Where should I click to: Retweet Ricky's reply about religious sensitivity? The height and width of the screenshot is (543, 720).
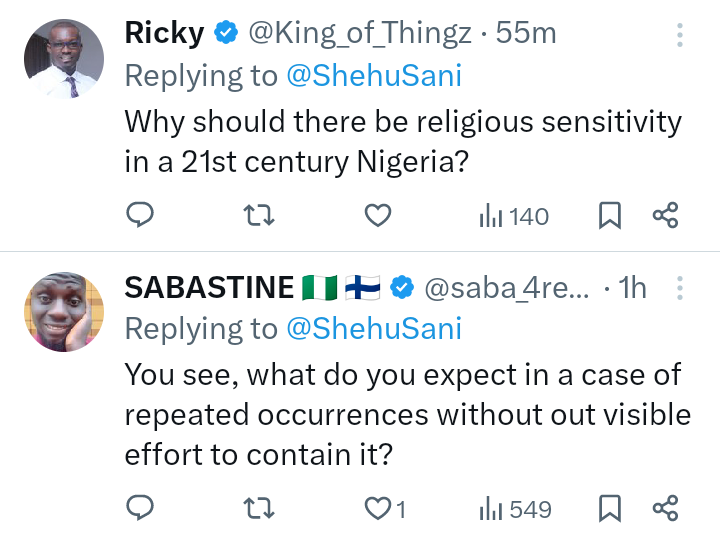259,215
